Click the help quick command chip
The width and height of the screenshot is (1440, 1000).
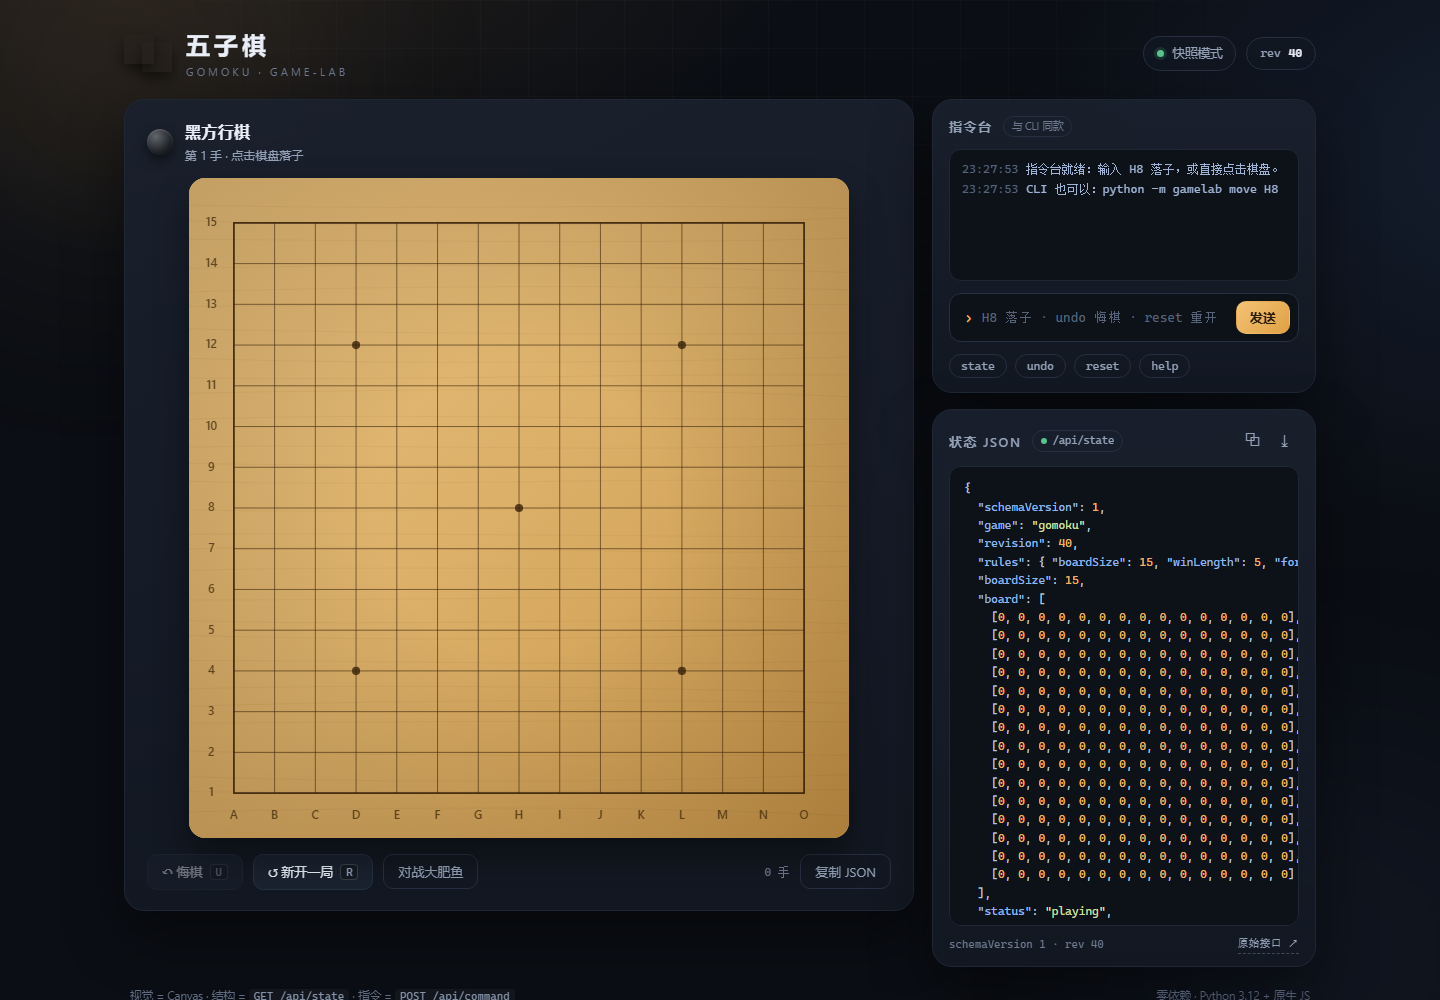1164,366
